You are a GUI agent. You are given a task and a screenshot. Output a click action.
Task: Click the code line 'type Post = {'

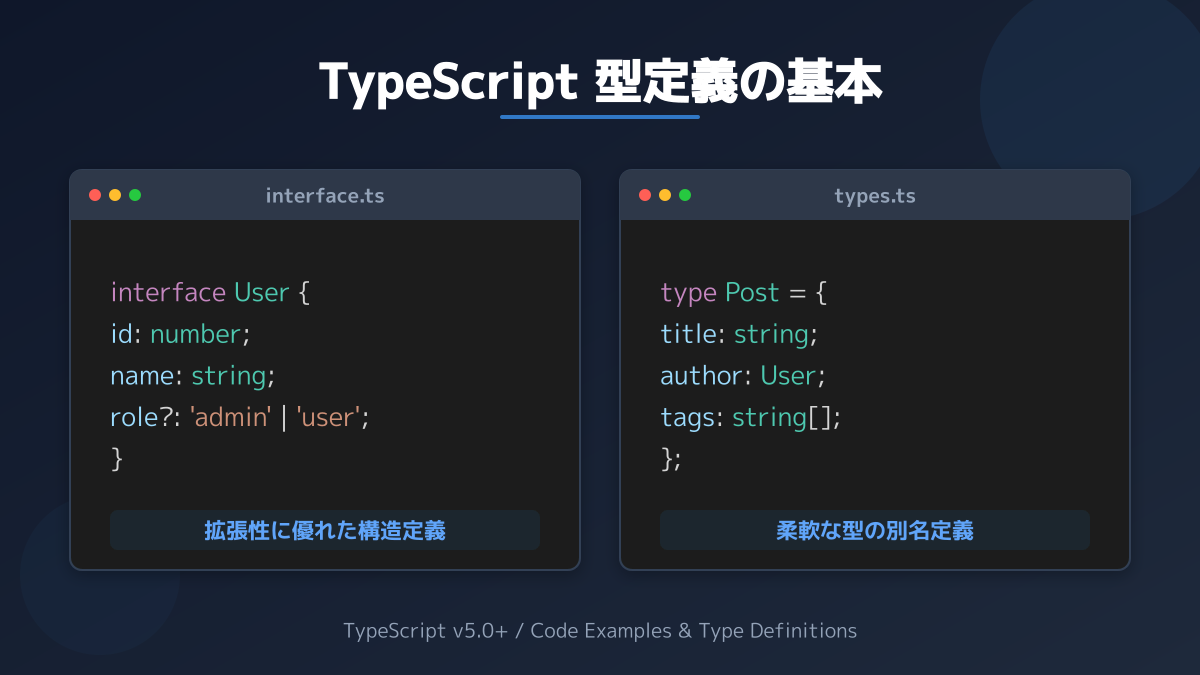coord(744,293)
